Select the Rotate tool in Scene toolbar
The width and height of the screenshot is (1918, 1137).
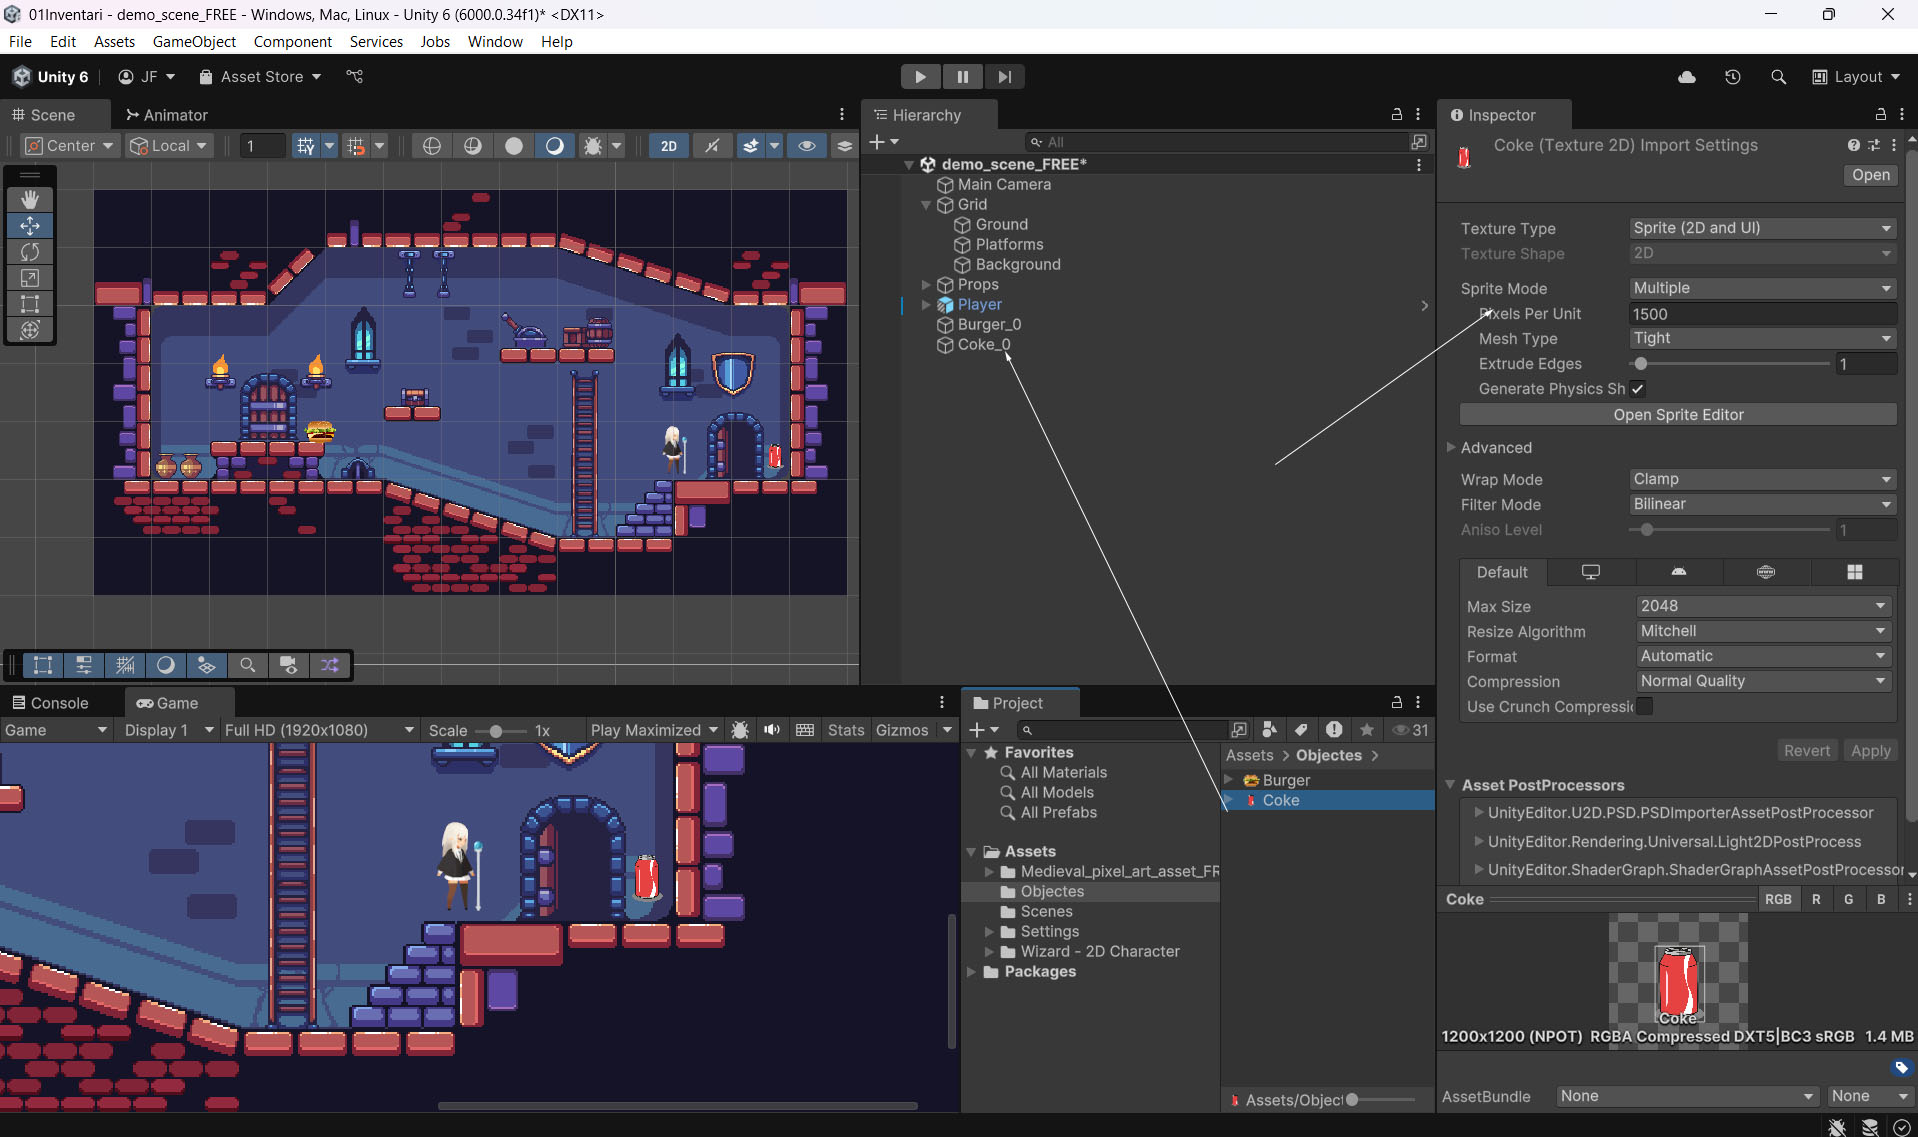click(x=30, y=252)
